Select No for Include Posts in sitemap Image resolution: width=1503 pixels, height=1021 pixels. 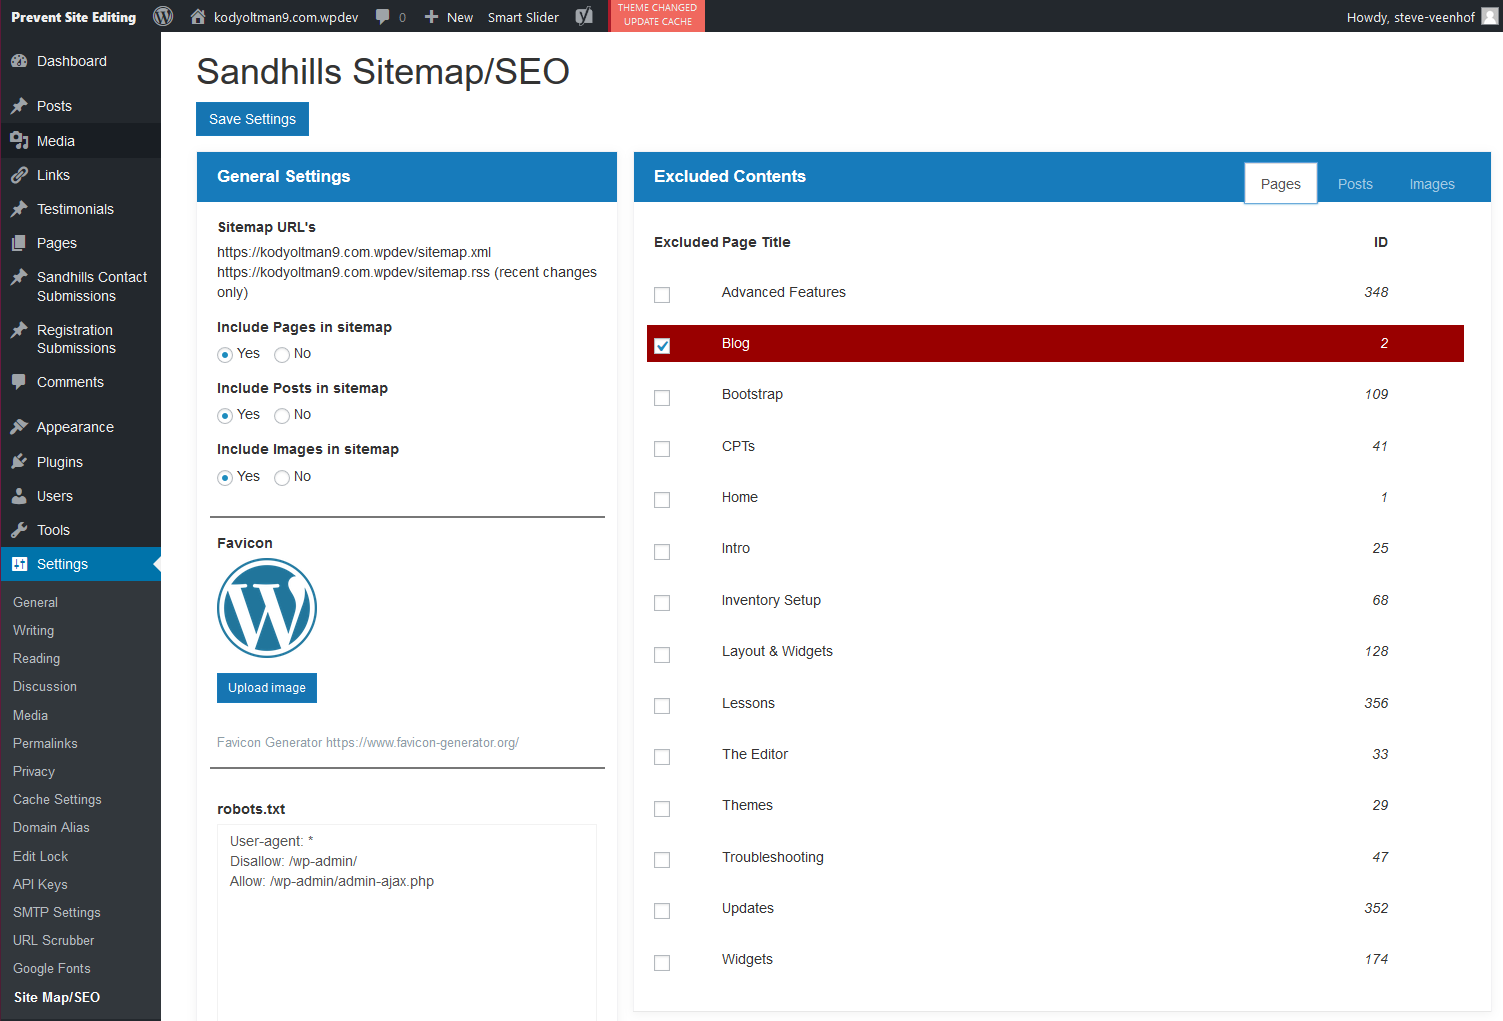click(x=282, y=416)
